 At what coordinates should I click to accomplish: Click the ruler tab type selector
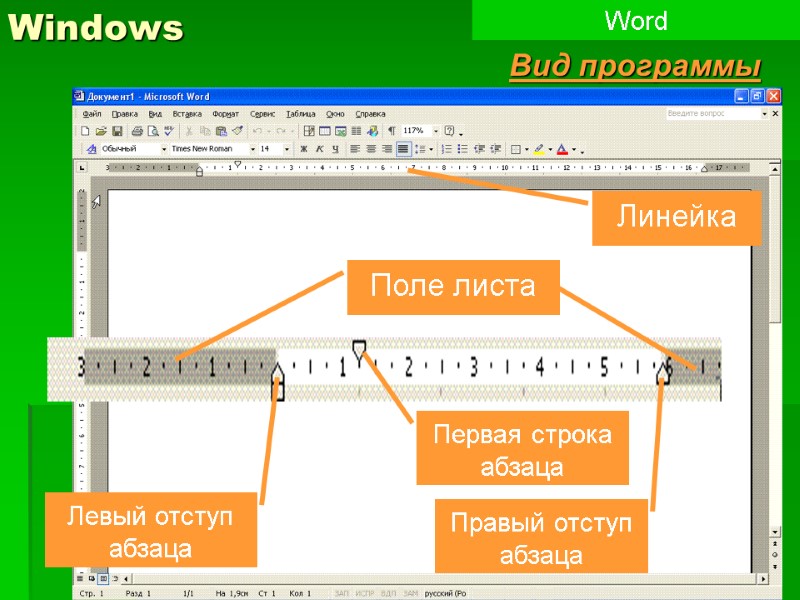tap(82, 167)
